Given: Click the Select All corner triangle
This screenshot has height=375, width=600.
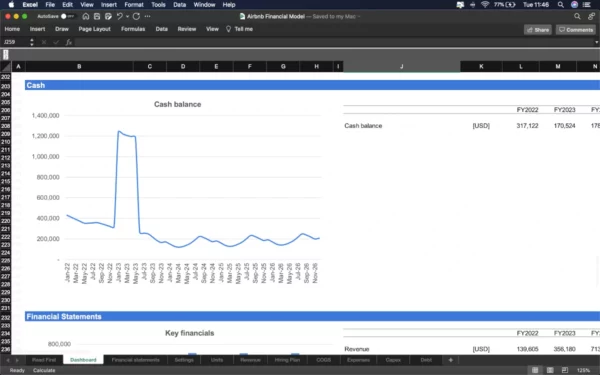Looking at the screenshot, I should tap(6, 67).
